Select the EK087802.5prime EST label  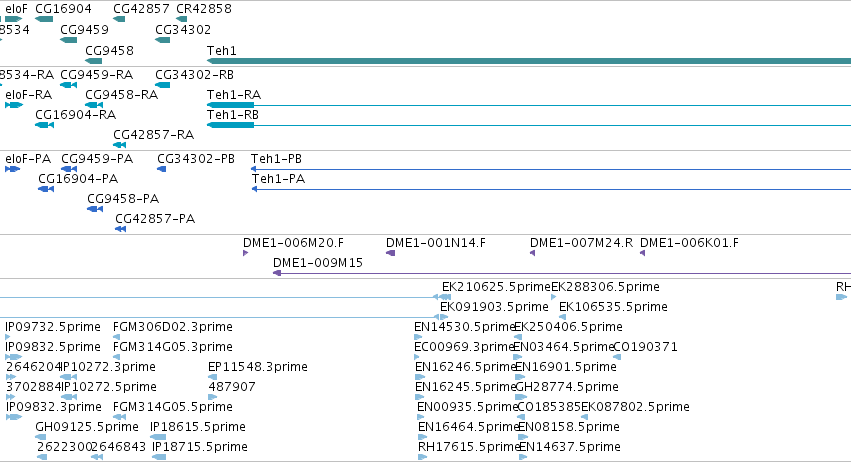click(635, 407)
